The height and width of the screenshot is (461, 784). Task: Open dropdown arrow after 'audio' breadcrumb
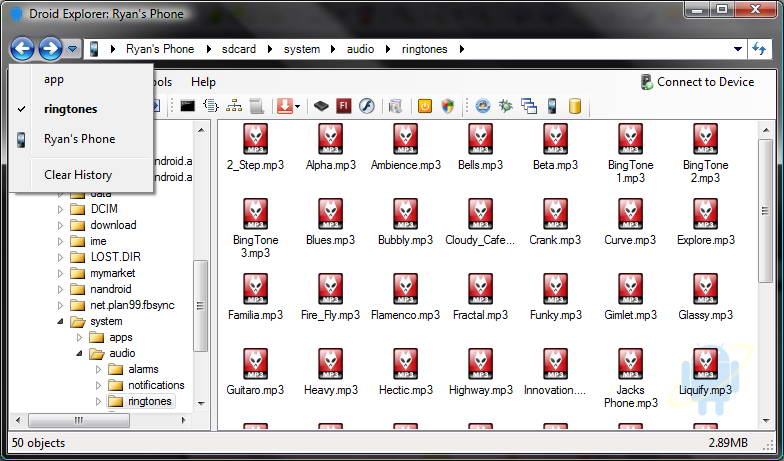[x=388, y=49]
